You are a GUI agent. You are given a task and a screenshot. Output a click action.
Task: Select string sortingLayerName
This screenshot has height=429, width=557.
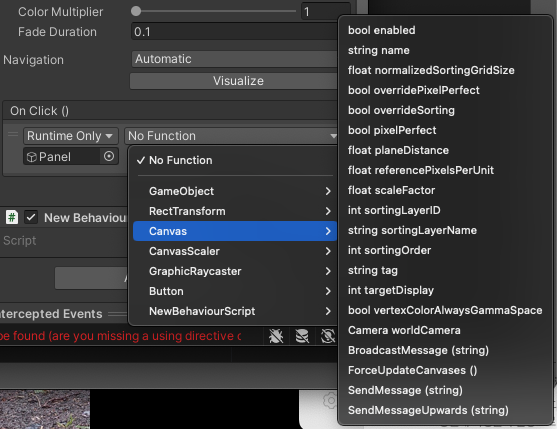[445, 230]
